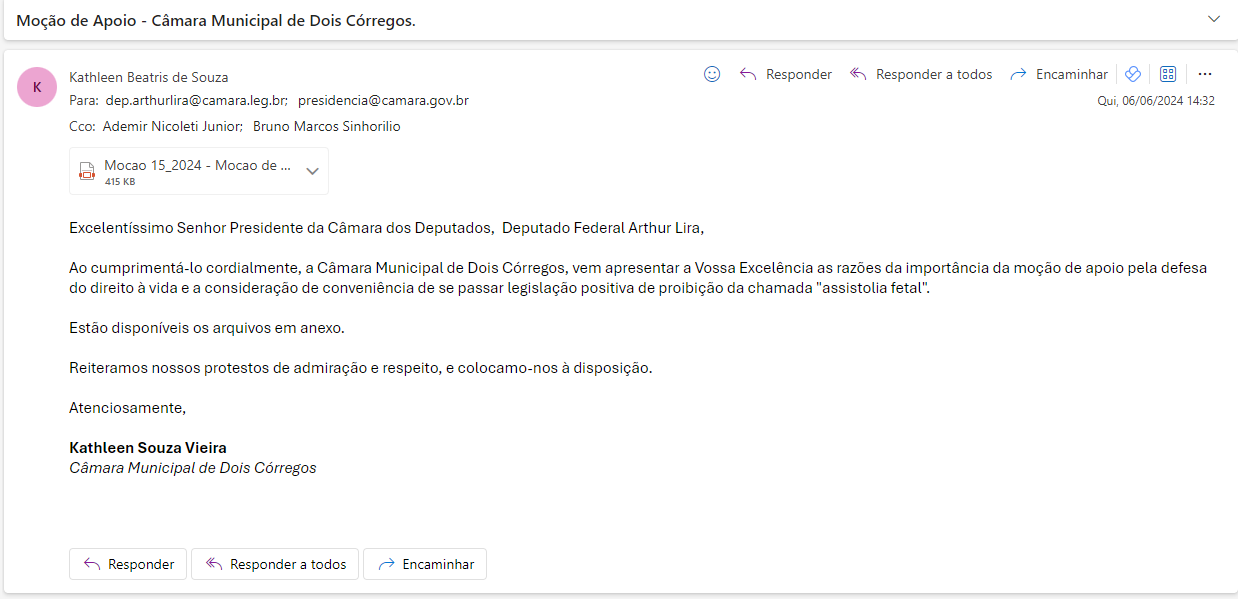Click recipient presidencia@camara.gov.br
The height and width of the screenshot is (599, 1238).
(383, 101)
